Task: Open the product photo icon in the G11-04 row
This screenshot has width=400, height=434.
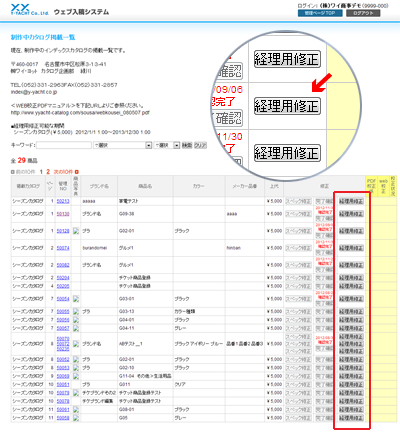Action: [x=76, y=376]
